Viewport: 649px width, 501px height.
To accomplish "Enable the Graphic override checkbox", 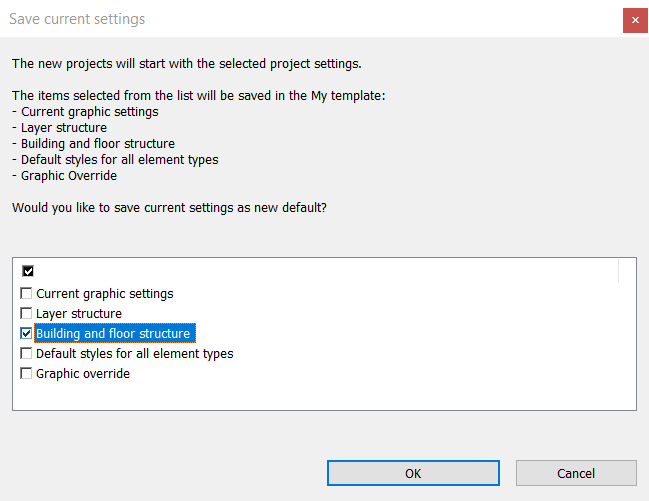I will [x=27, y=374].
